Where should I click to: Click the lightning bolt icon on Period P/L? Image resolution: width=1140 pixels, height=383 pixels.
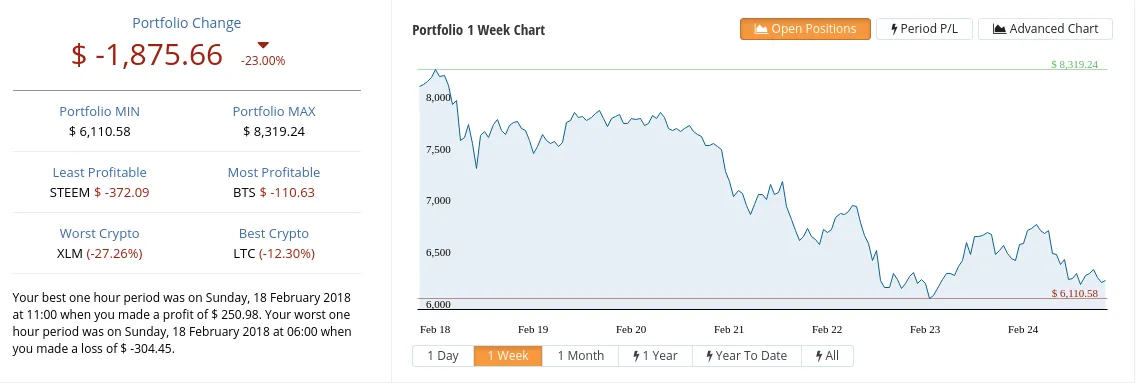894,29
